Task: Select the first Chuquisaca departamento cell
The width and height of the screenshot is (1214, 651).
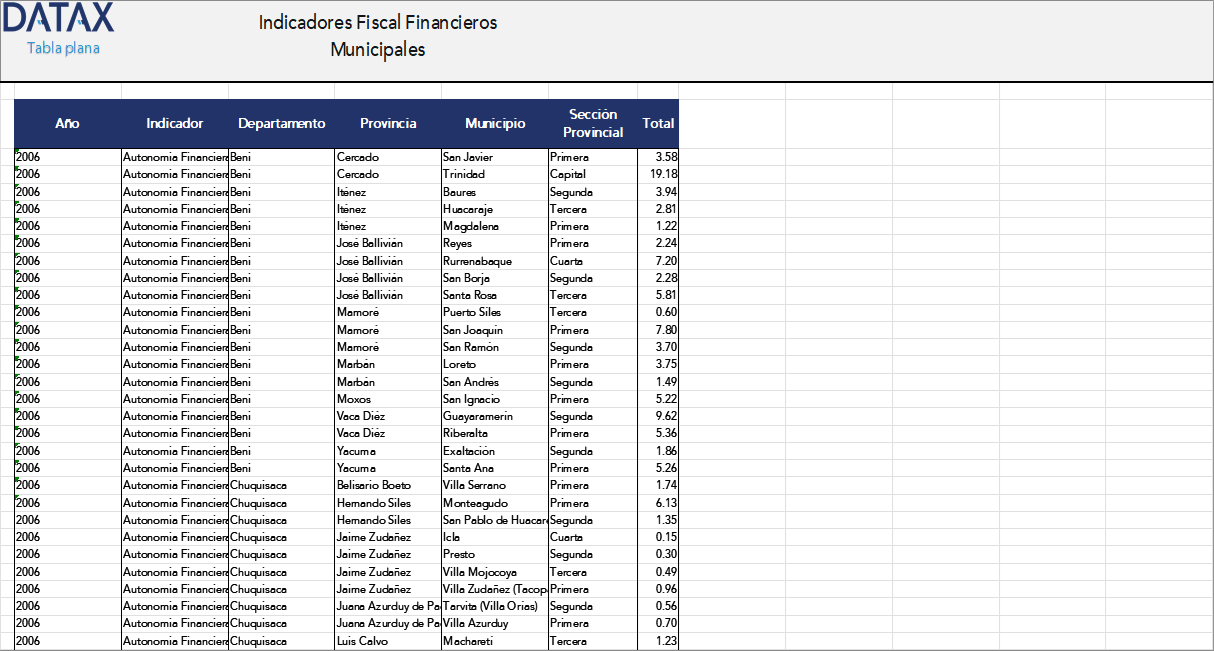Action: (260, 484)
